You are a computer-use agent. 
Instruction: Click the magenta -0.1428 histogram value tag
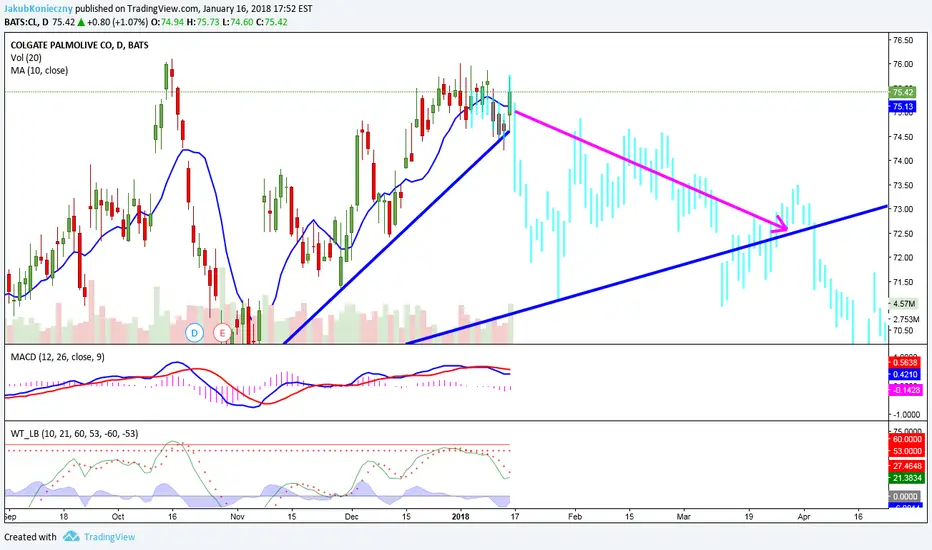(x=906, y=390)
